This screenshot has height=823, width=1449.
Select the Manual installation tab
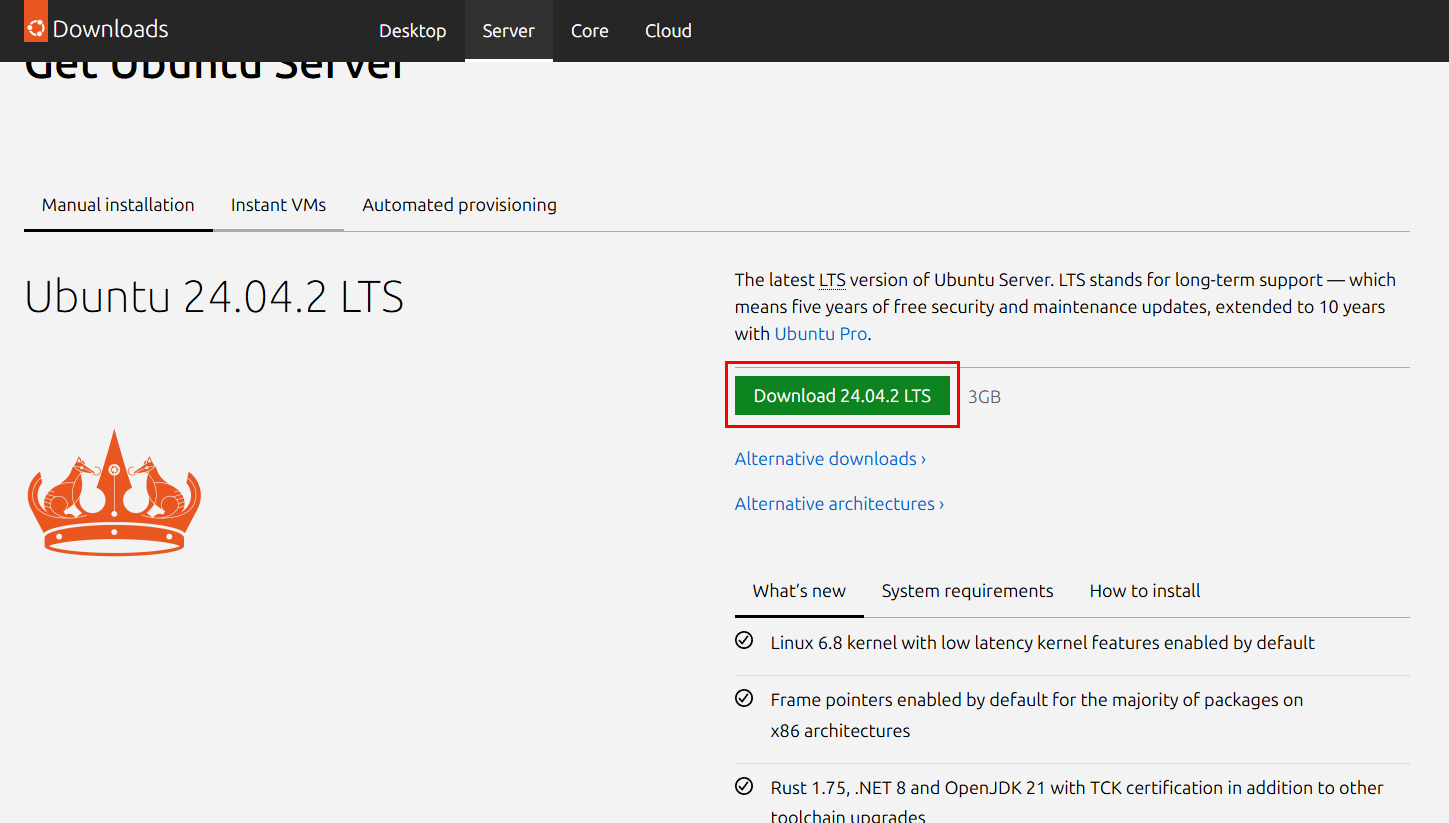pyautogui.click(x=118, y=205)
